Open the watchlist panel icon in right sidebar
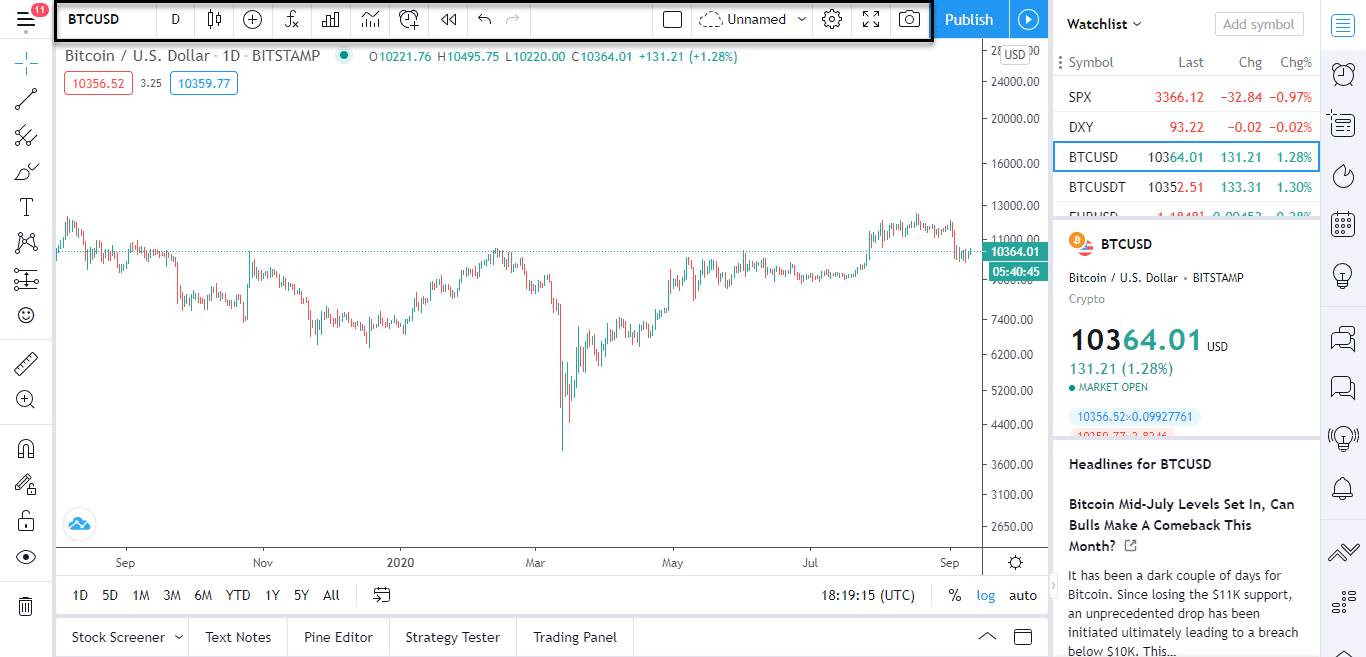 1343,26
